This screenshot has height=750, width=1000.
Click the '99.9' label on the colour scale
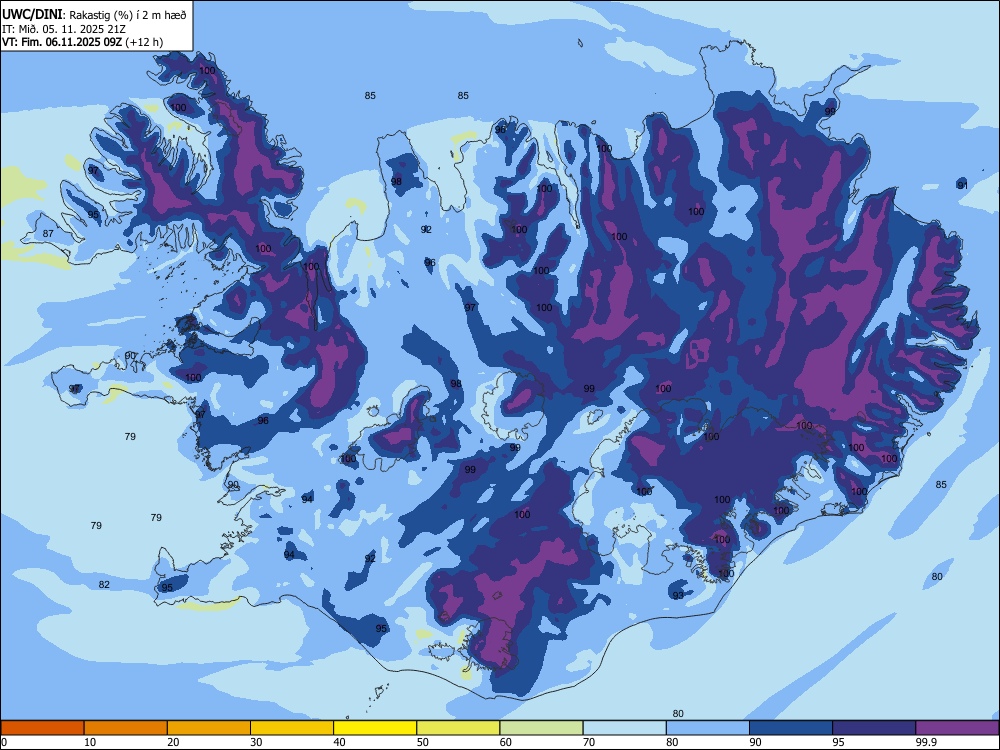(925, 742)
